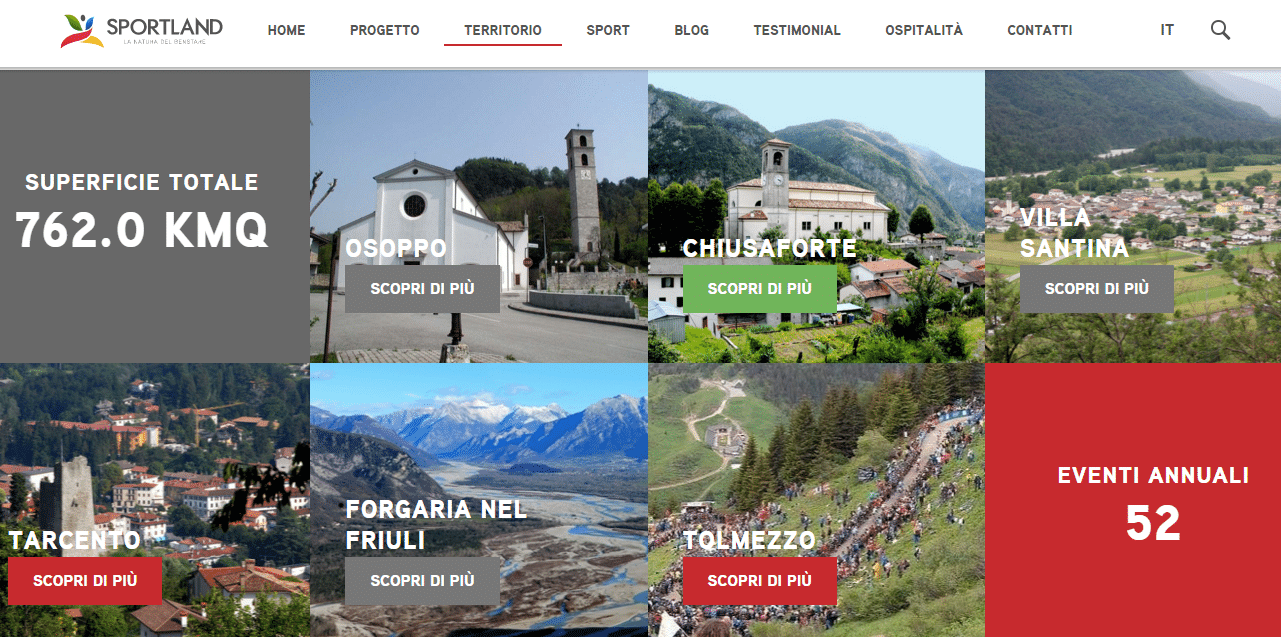The image size is (1281, 637).
Task: Go to Ospitalità in the navigation
Action: tap(924, 30)
